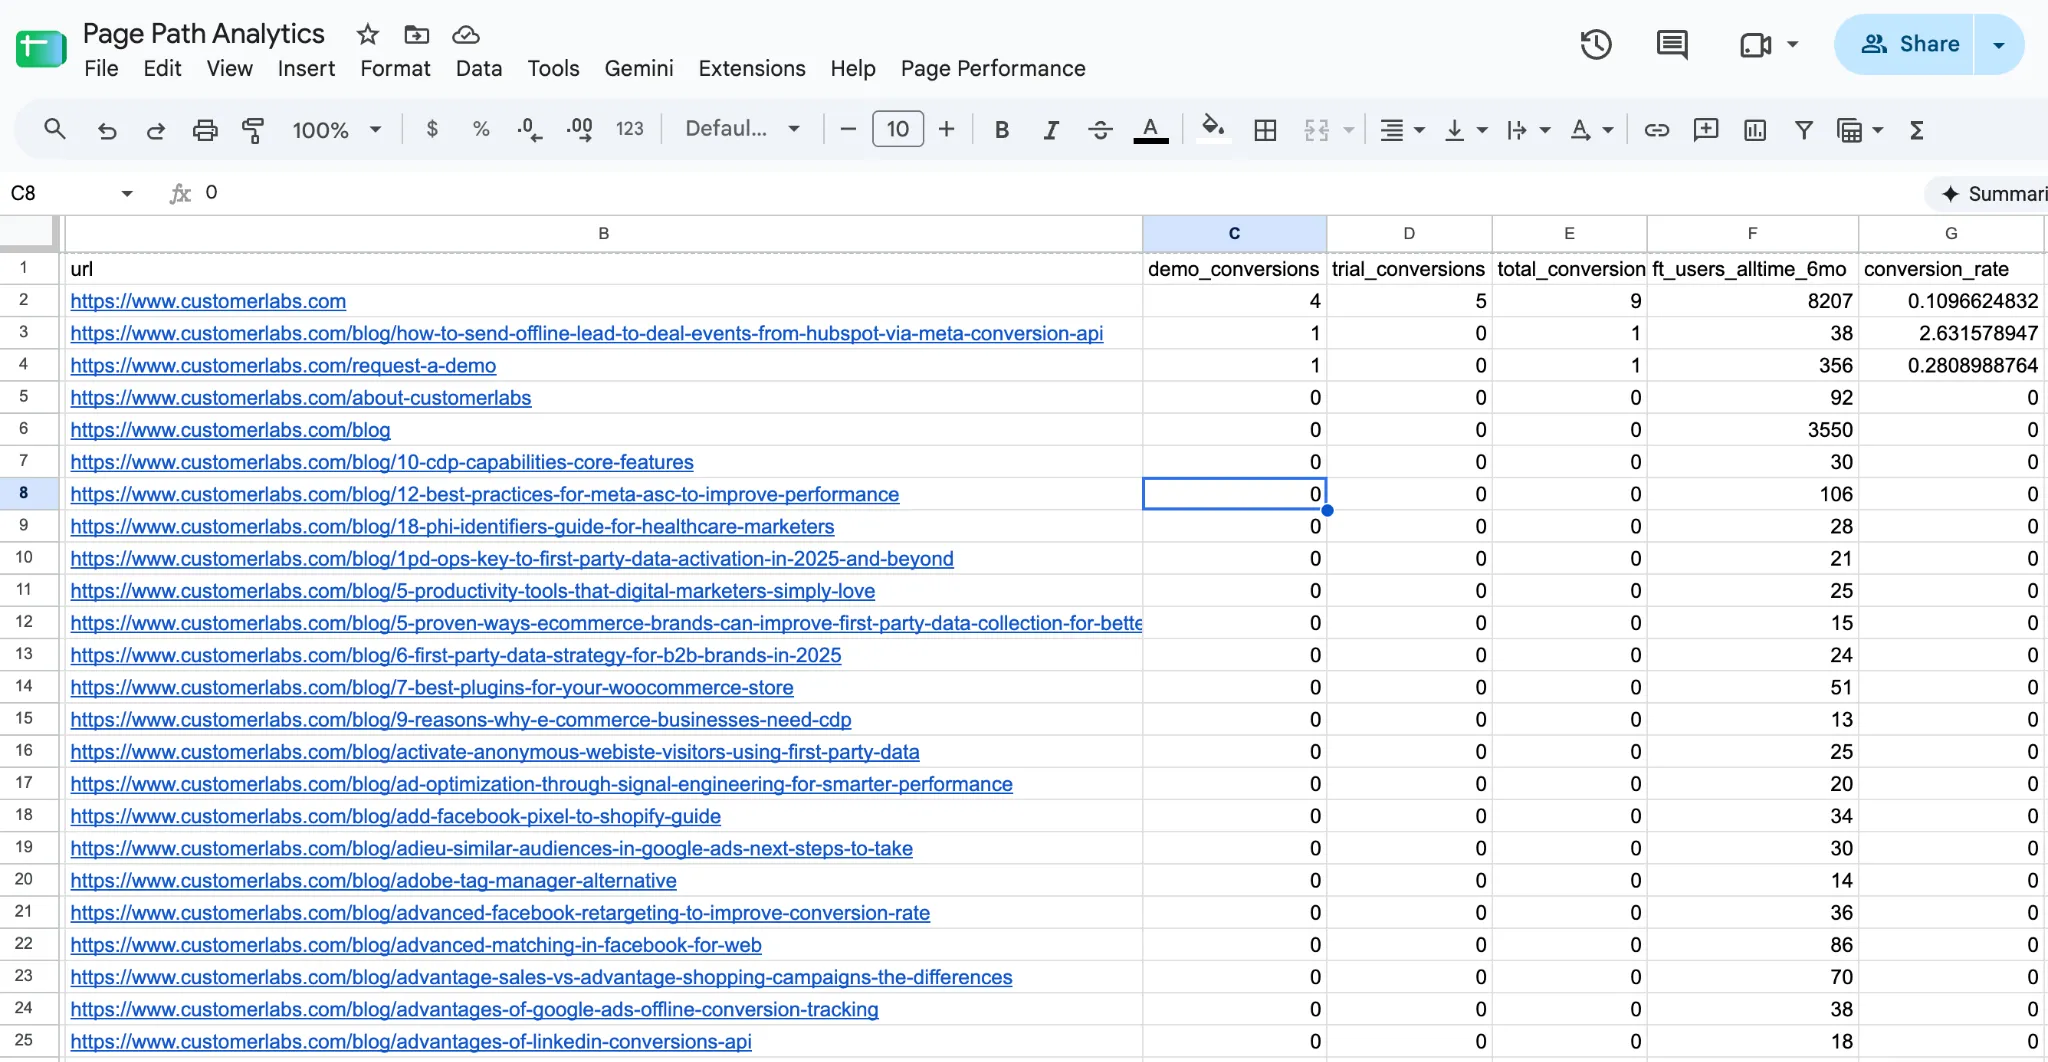Start a Meet call camera icon
This screenshot has width=2048, height=1062.
(1755, 45)
